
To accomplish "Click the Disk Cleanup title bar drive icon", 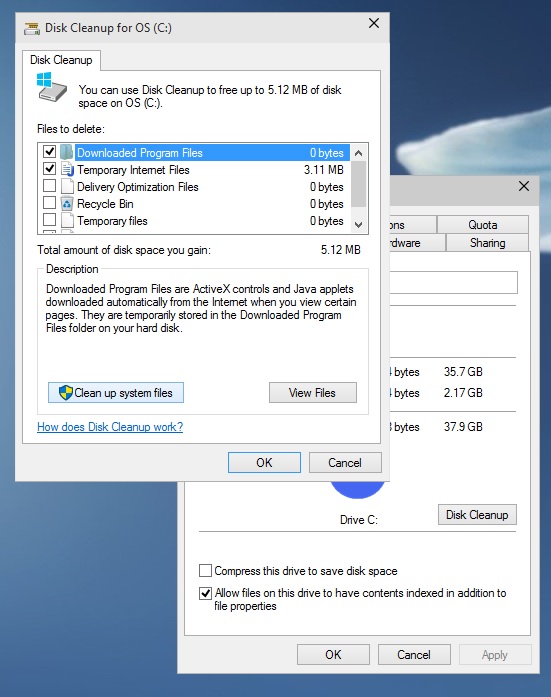I will [x=32, y=28].
